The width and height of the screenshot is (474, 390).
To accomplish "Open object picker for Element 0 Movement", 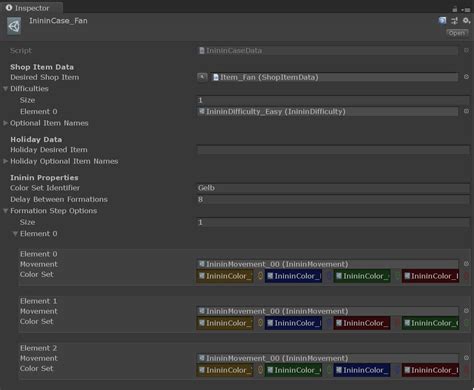I will click(x=466, y=264).
